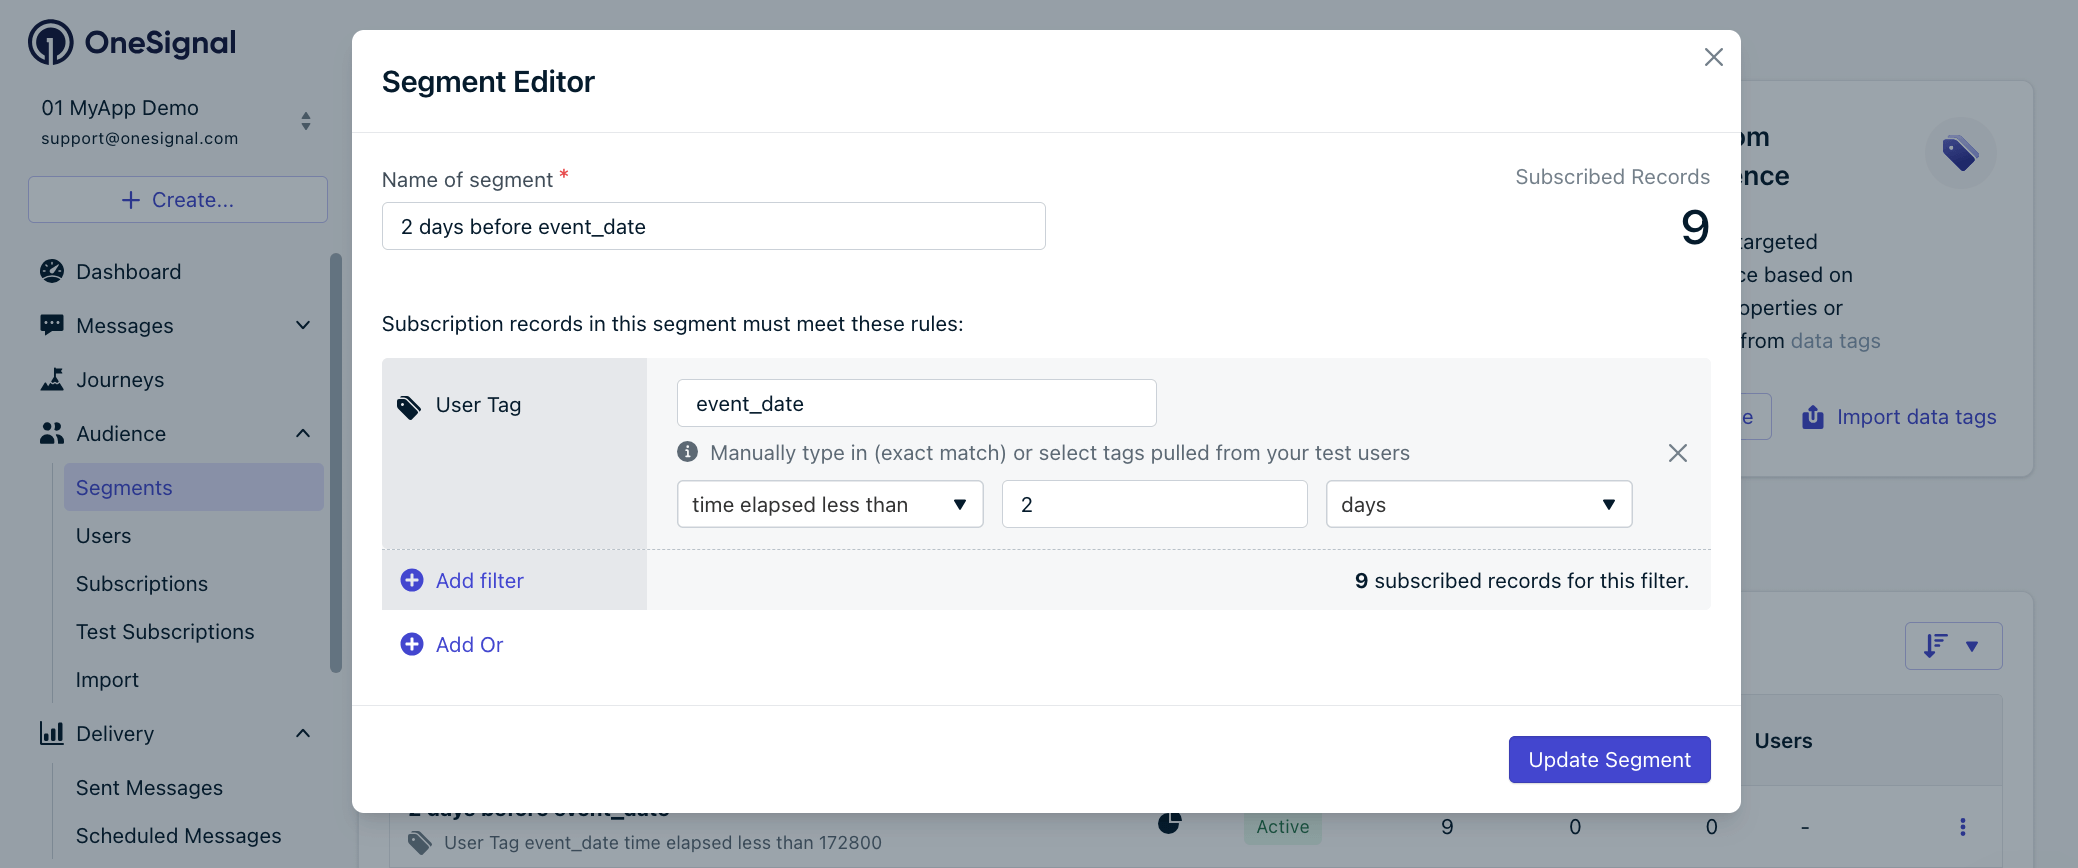
Task: Click the tag icon on the background card
Action: [x=1960, y=153]
